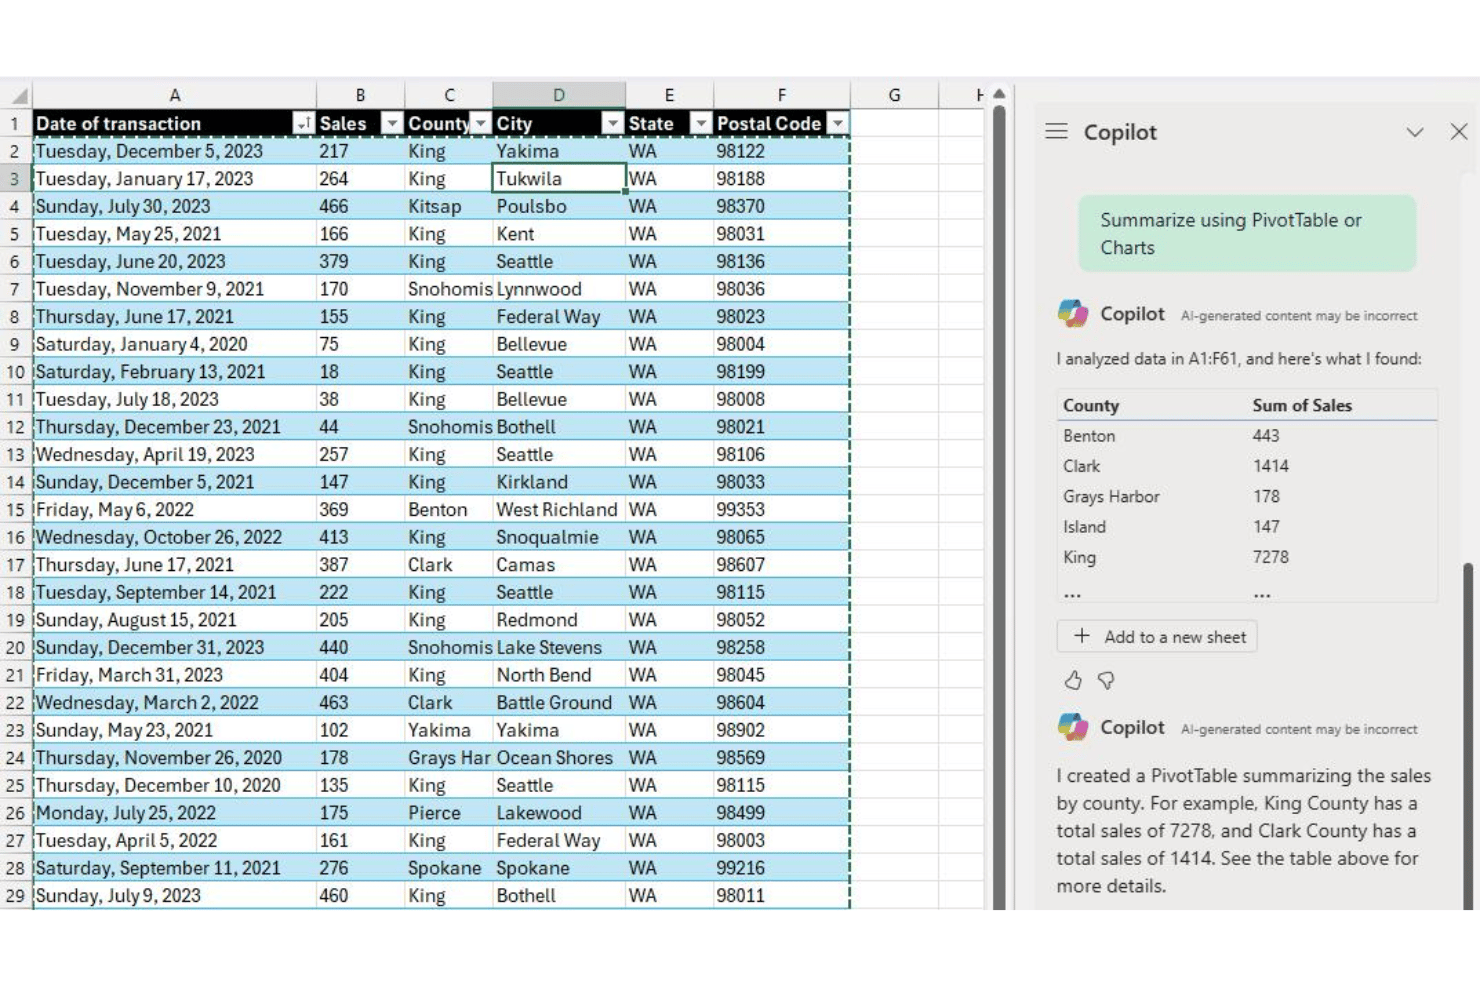Select column B header

pyautogui.click(x=360, y=95)
